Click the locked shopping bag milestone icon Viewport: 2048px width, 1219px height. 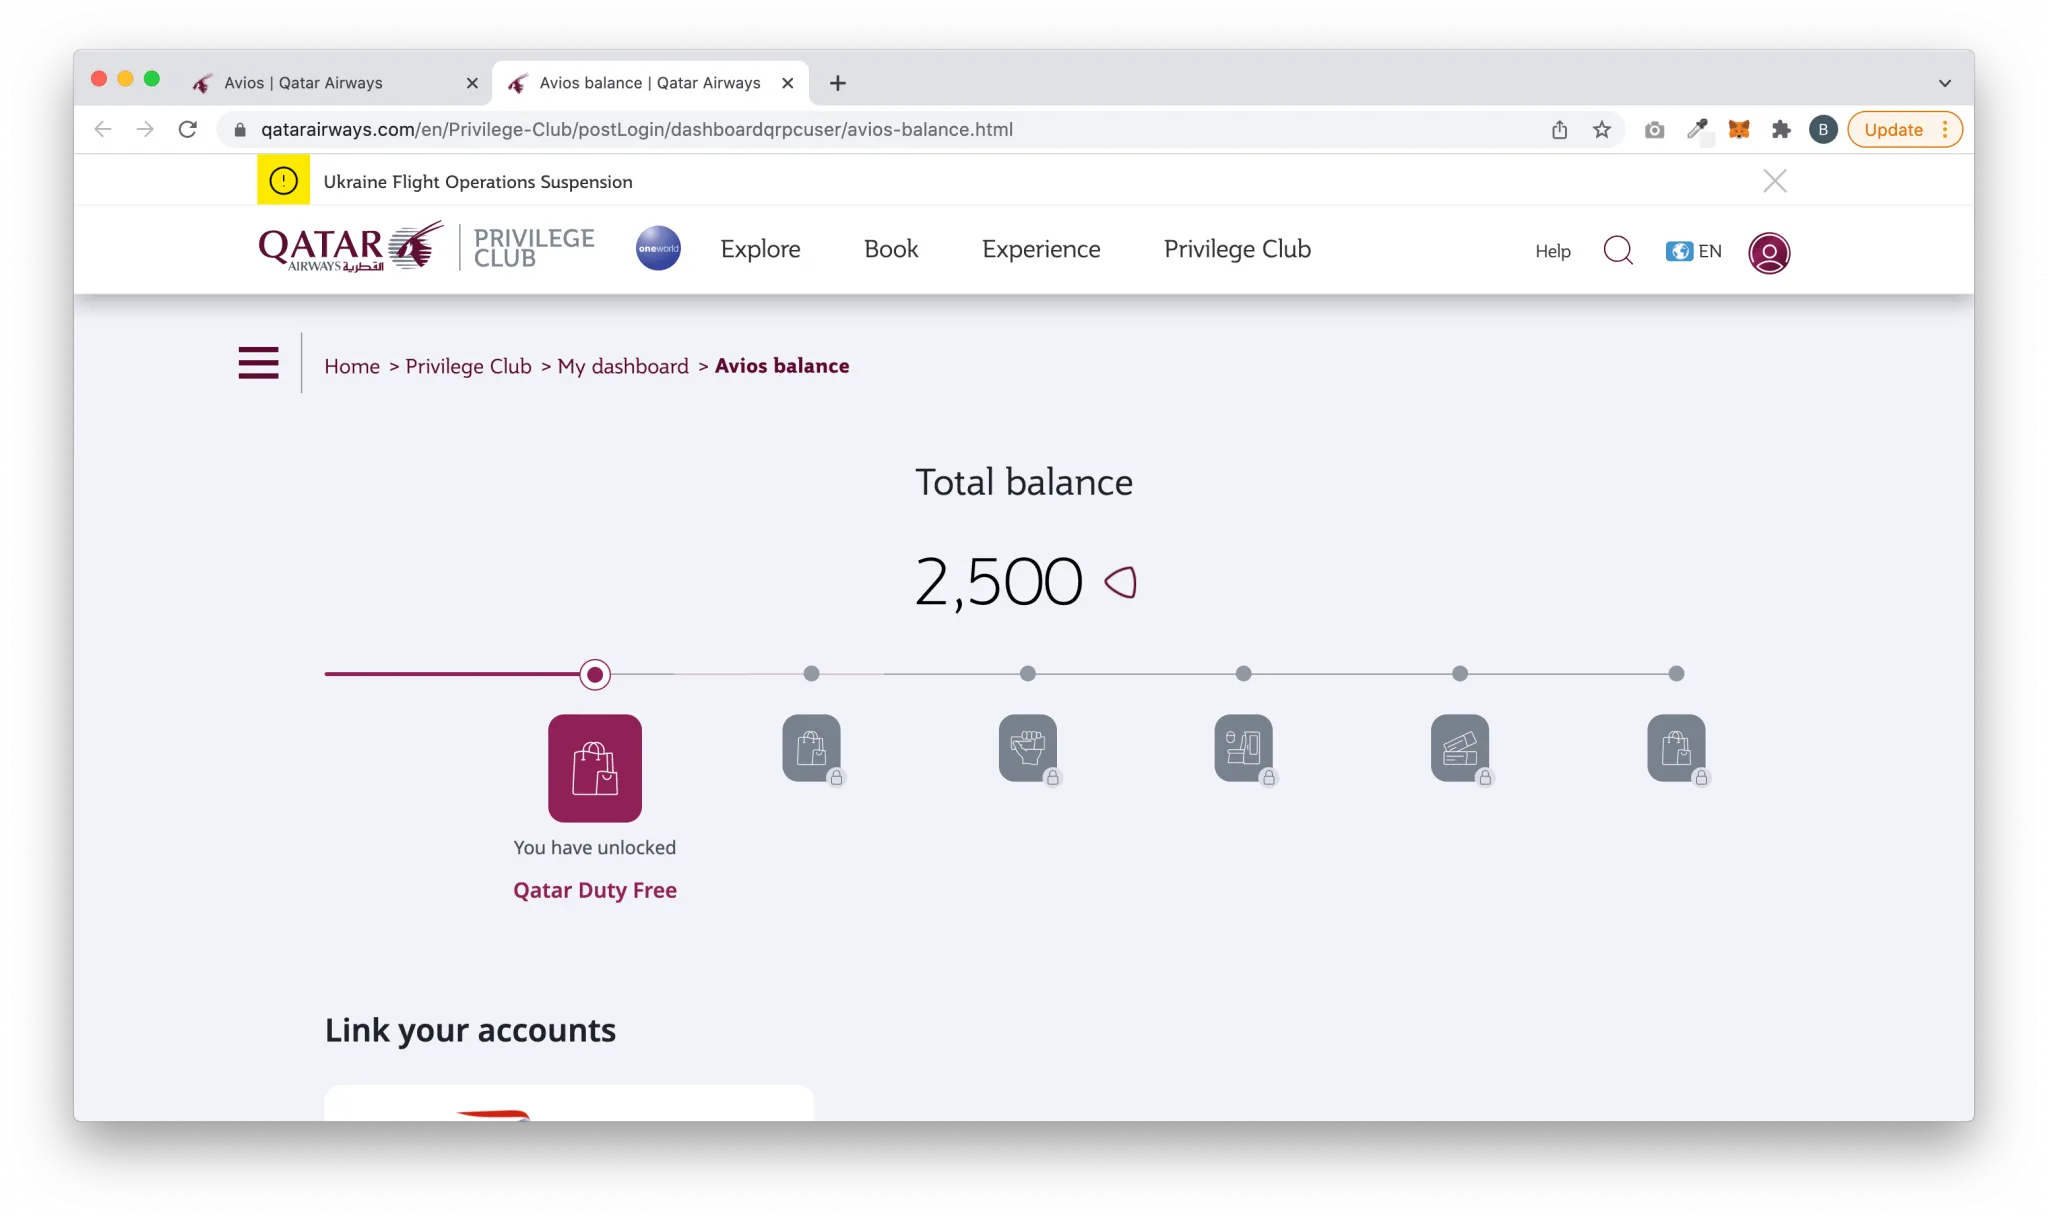coord(811,749)
